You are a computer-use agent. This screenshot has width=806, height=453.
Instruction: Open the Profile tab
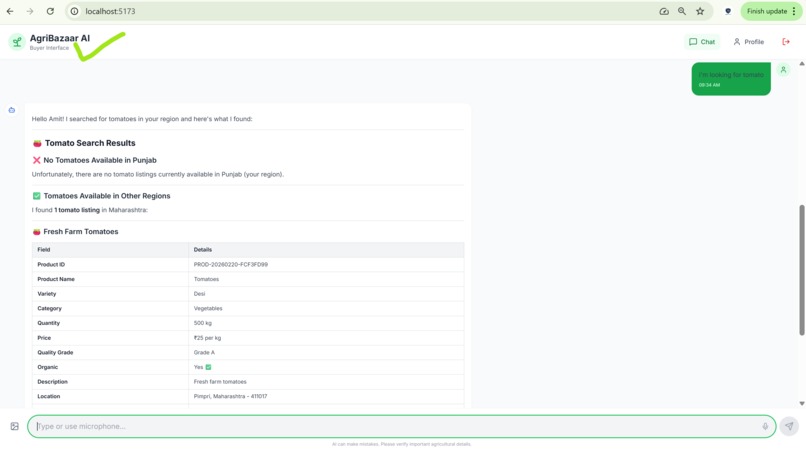(748, 42)
